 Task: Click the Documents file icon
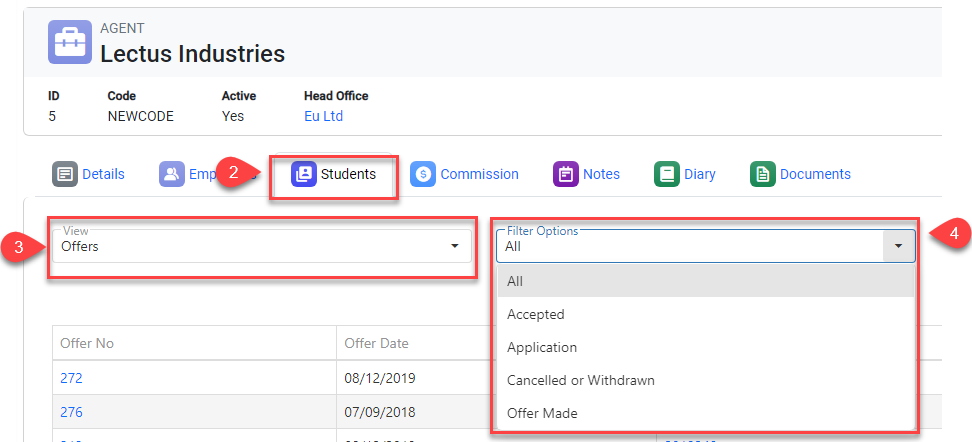coord(763,174)
